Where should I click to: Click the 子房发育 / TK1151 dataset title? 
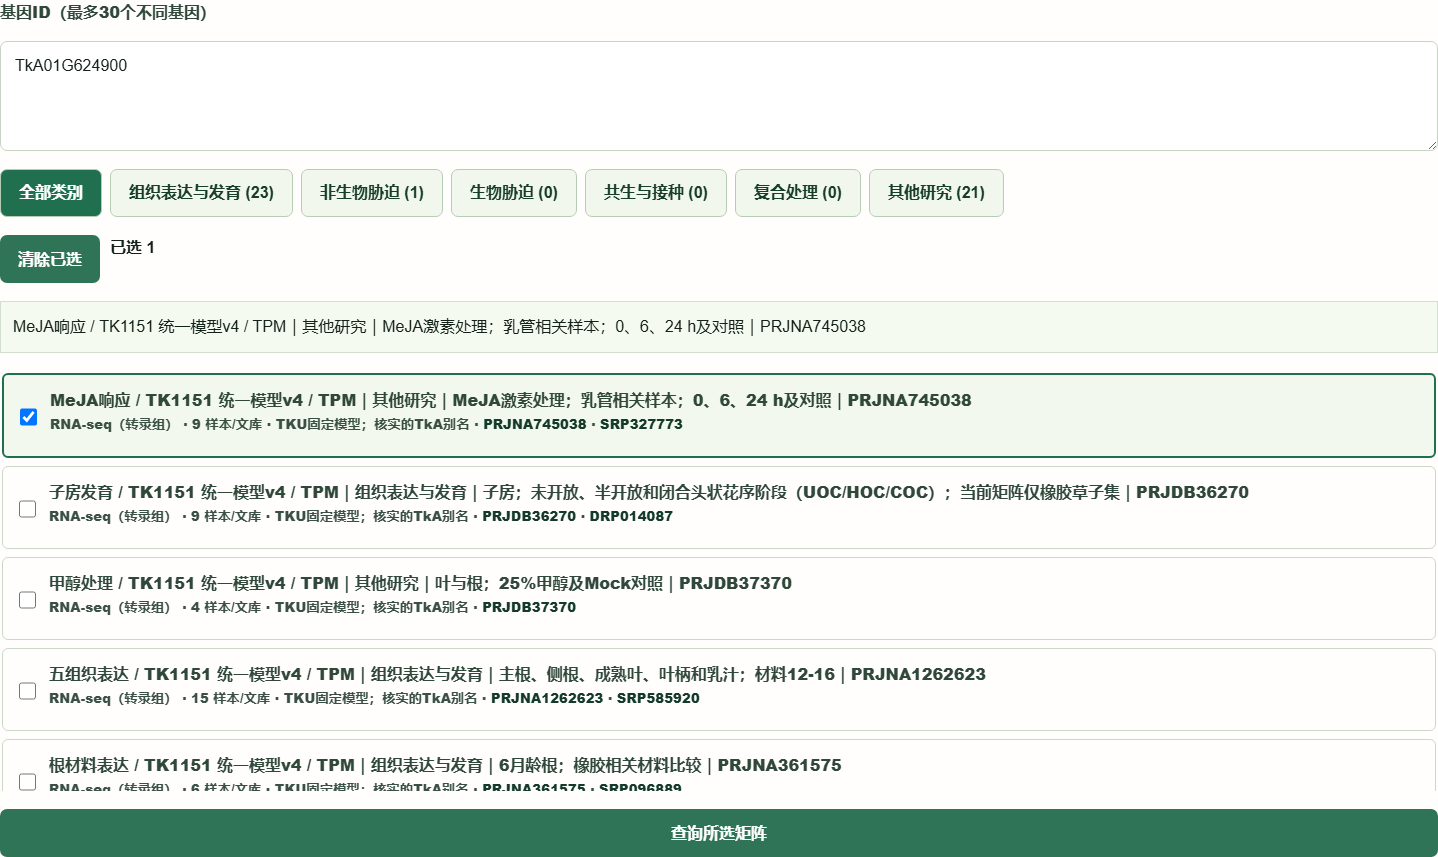(x=649, y=492)
